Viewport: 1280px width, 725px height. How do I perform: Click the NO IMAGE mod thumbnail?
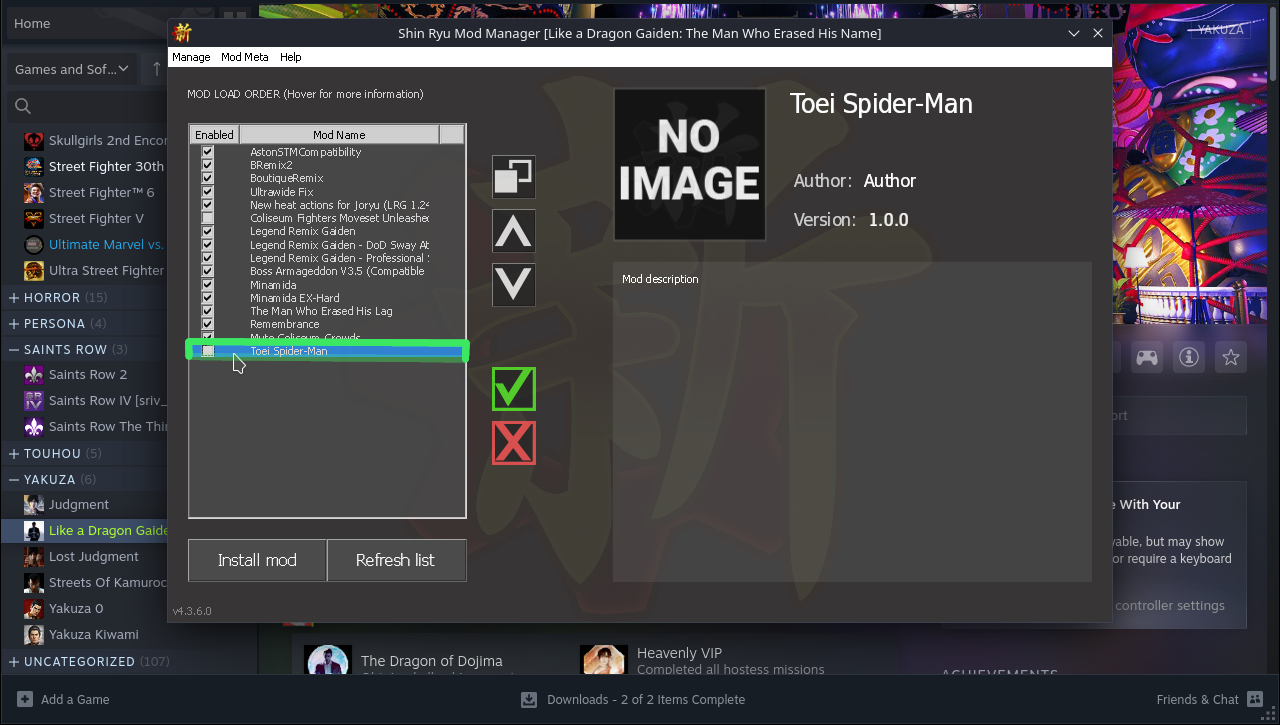tap(689, 164)
